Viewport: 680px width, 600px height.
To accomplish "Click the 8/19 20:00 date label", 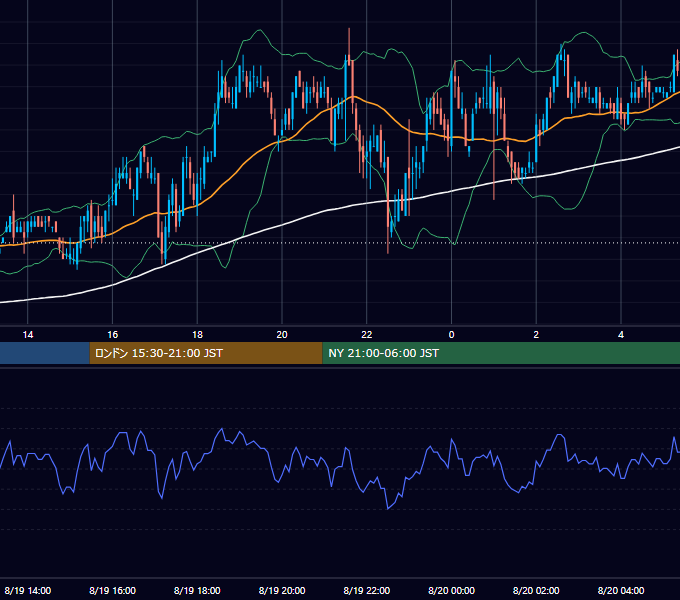I will pos(282,590).
